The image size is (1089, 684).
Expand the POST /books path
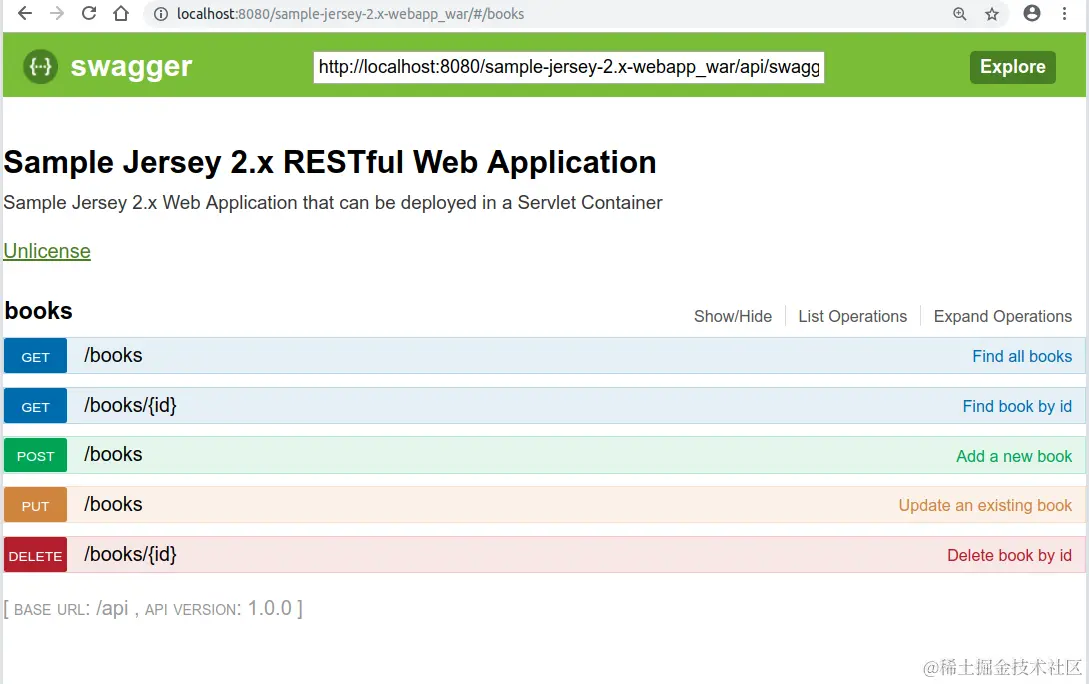point(113,455)
